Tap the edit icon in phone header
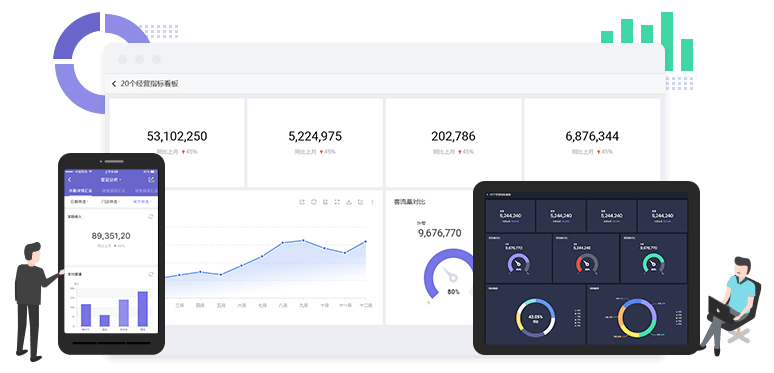This screenshot has height=373, width=774. (152, 180)
